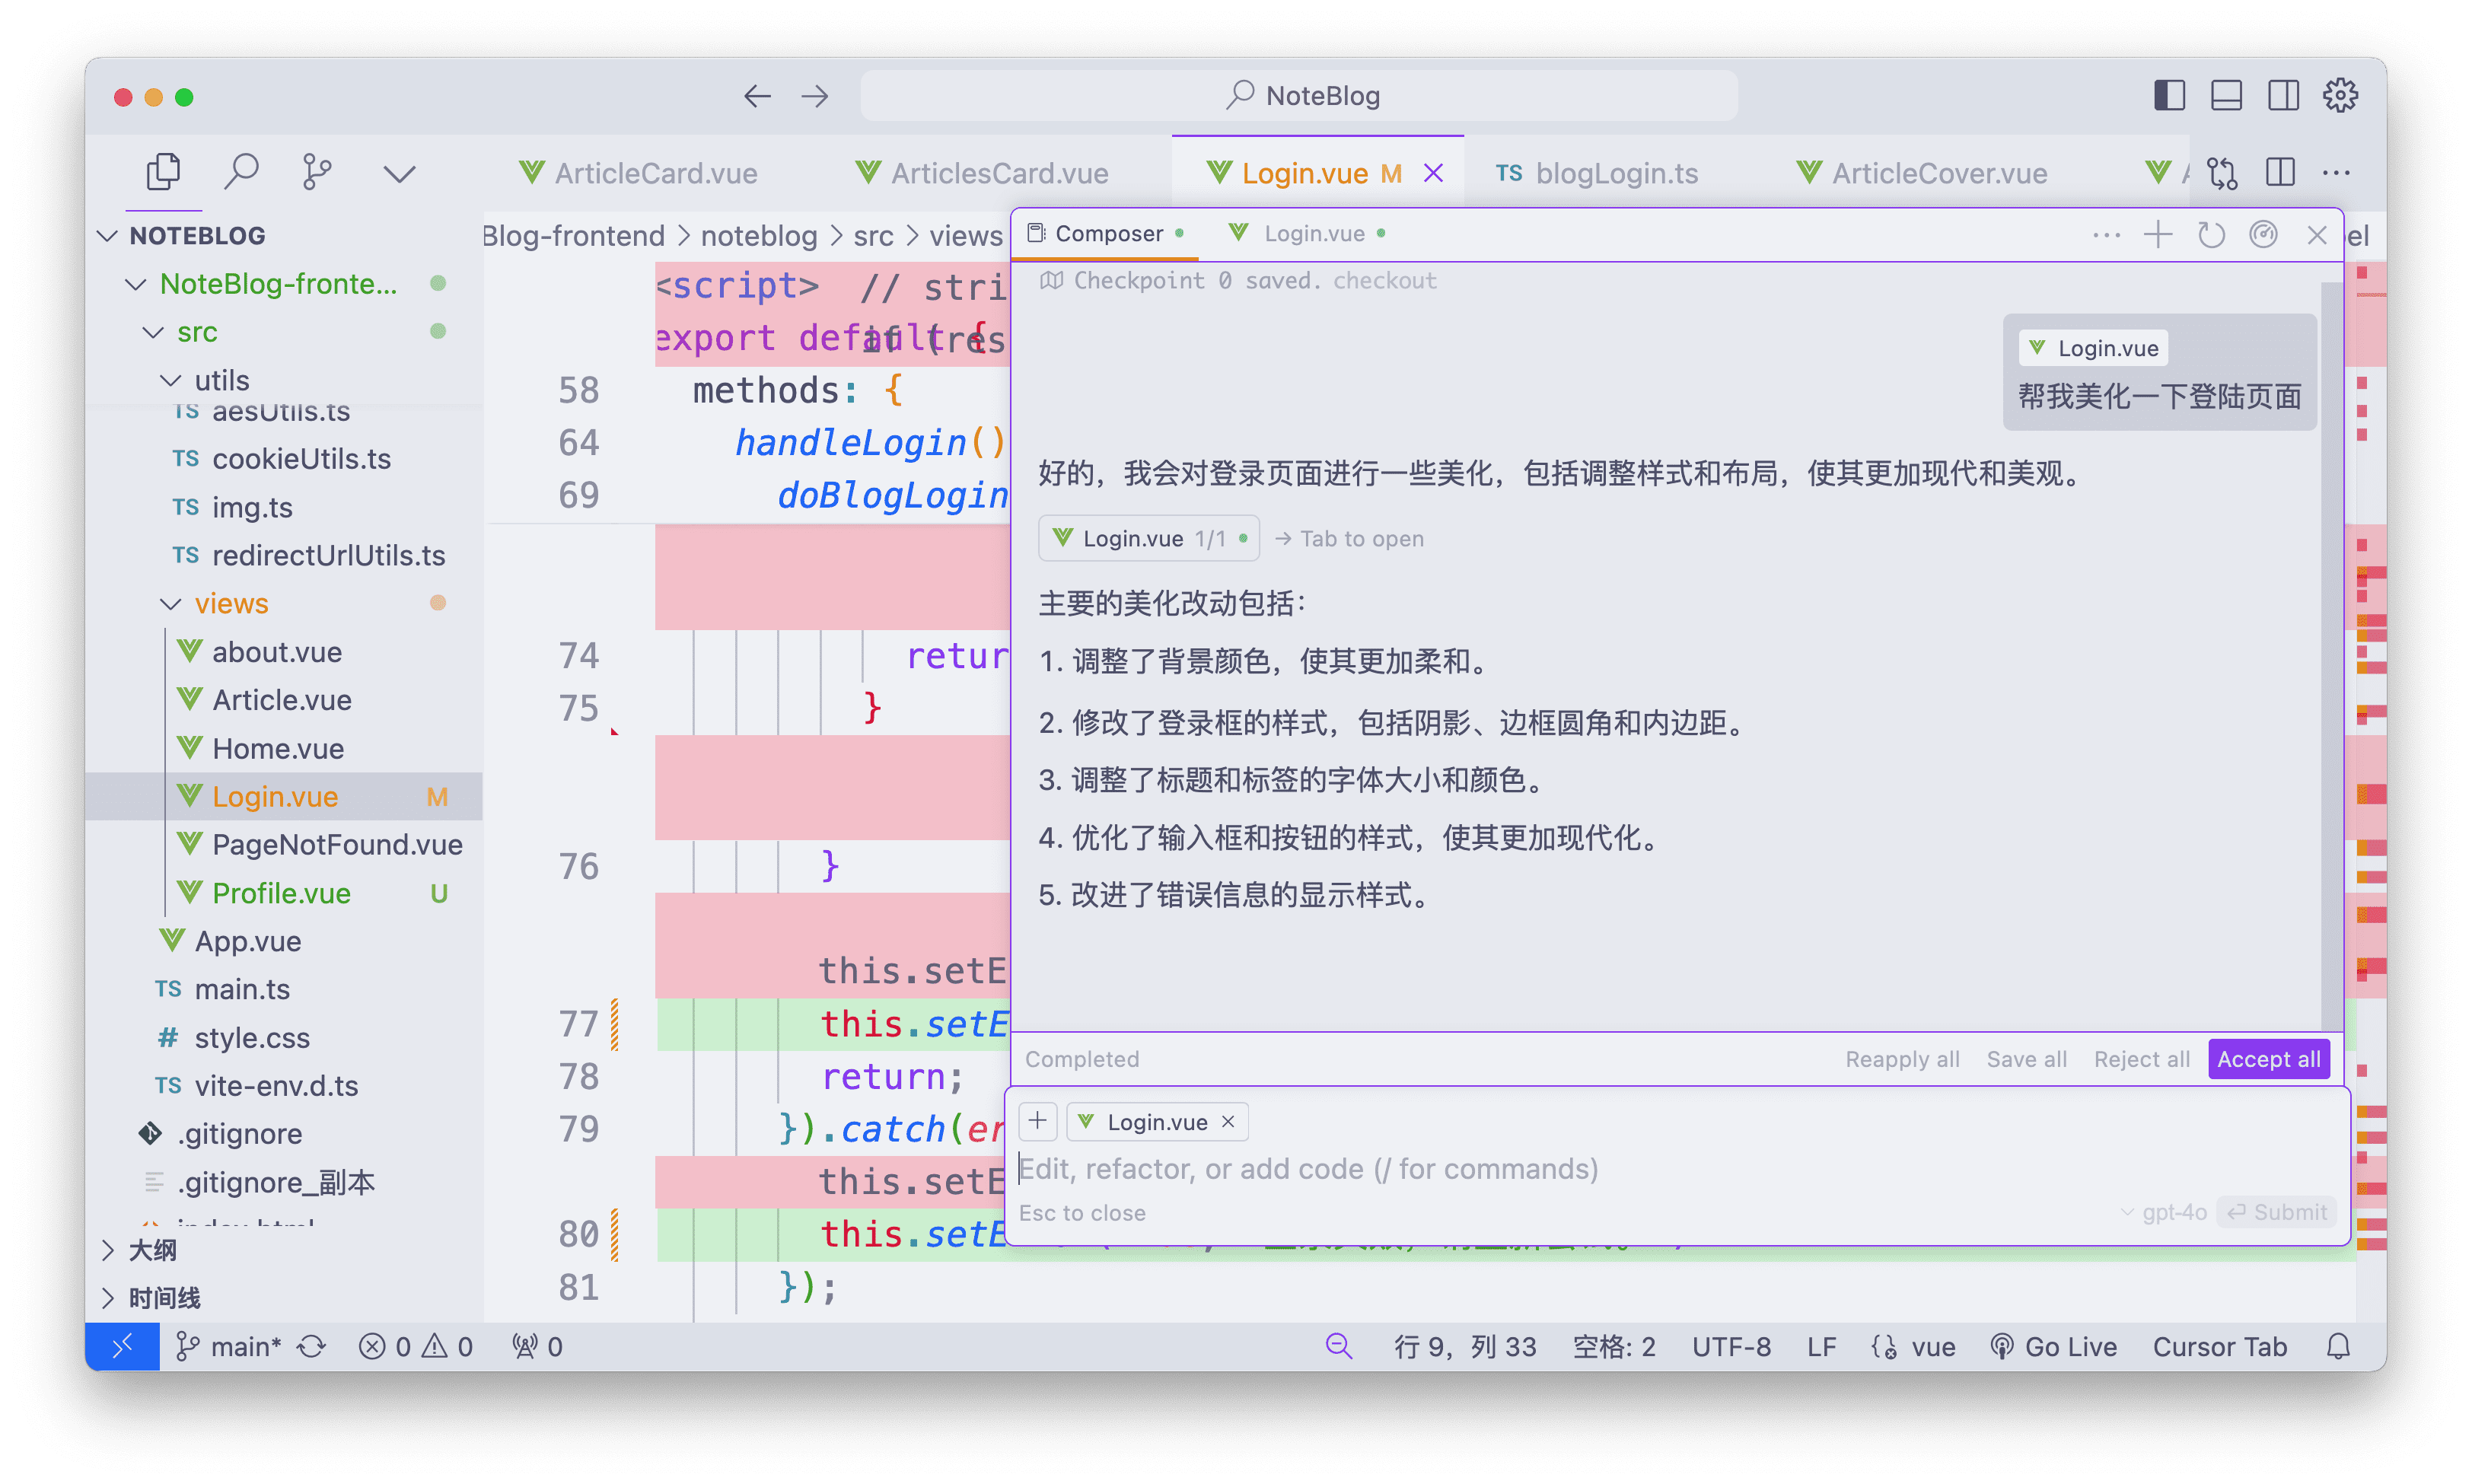Open changes compare icon in editor toolbar
Viewport: 2472px width, 1484px height.
[x=2222, y=173]
